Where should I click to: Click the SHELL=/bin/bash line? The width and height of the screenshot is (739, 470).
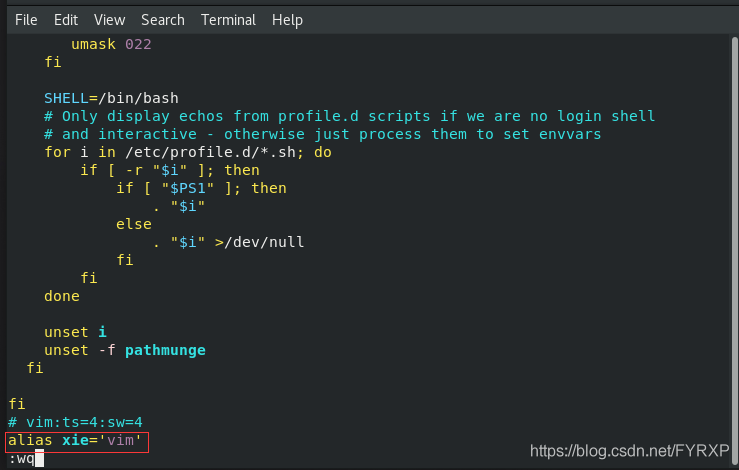pos(111,98)
